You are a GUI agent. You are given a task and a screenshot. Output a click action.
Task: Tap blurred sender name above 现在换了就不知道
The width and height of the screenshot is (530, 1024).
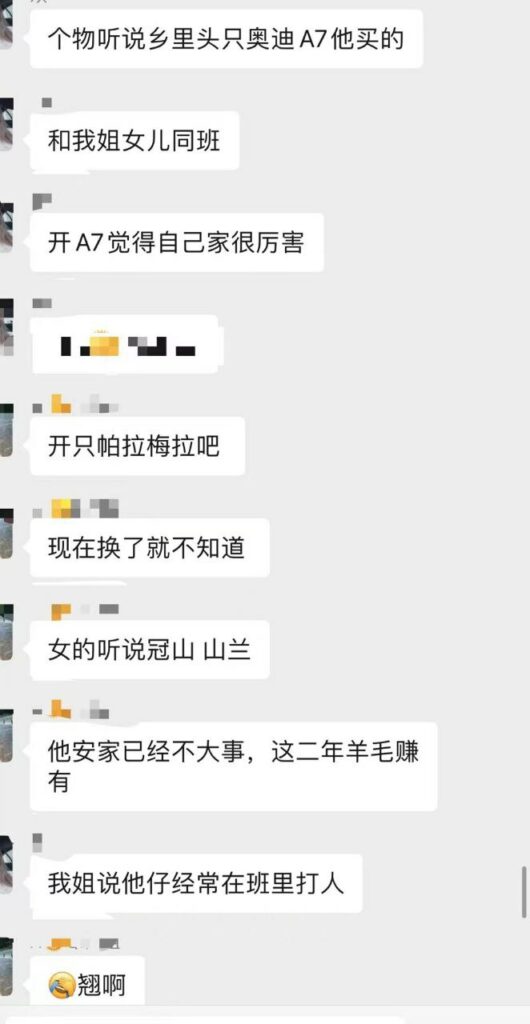tap(75, 507)
